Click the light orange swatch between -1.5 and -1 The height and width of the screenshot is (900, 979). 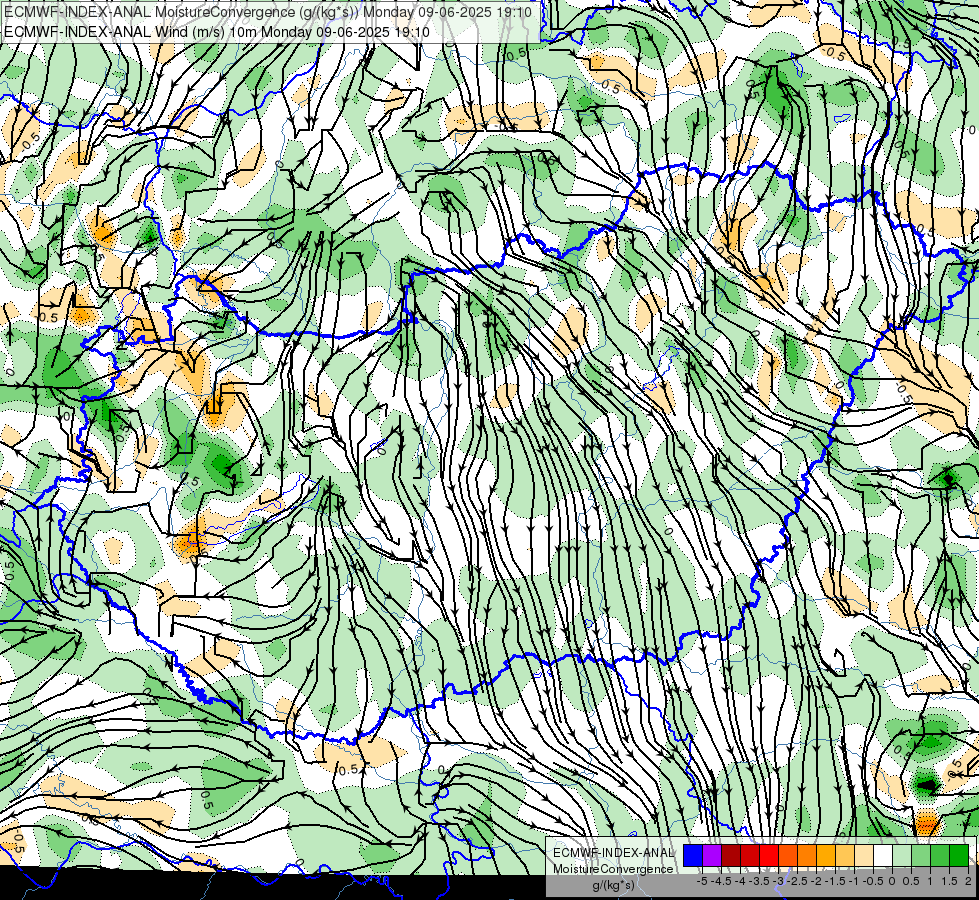(x=845, y=855)
